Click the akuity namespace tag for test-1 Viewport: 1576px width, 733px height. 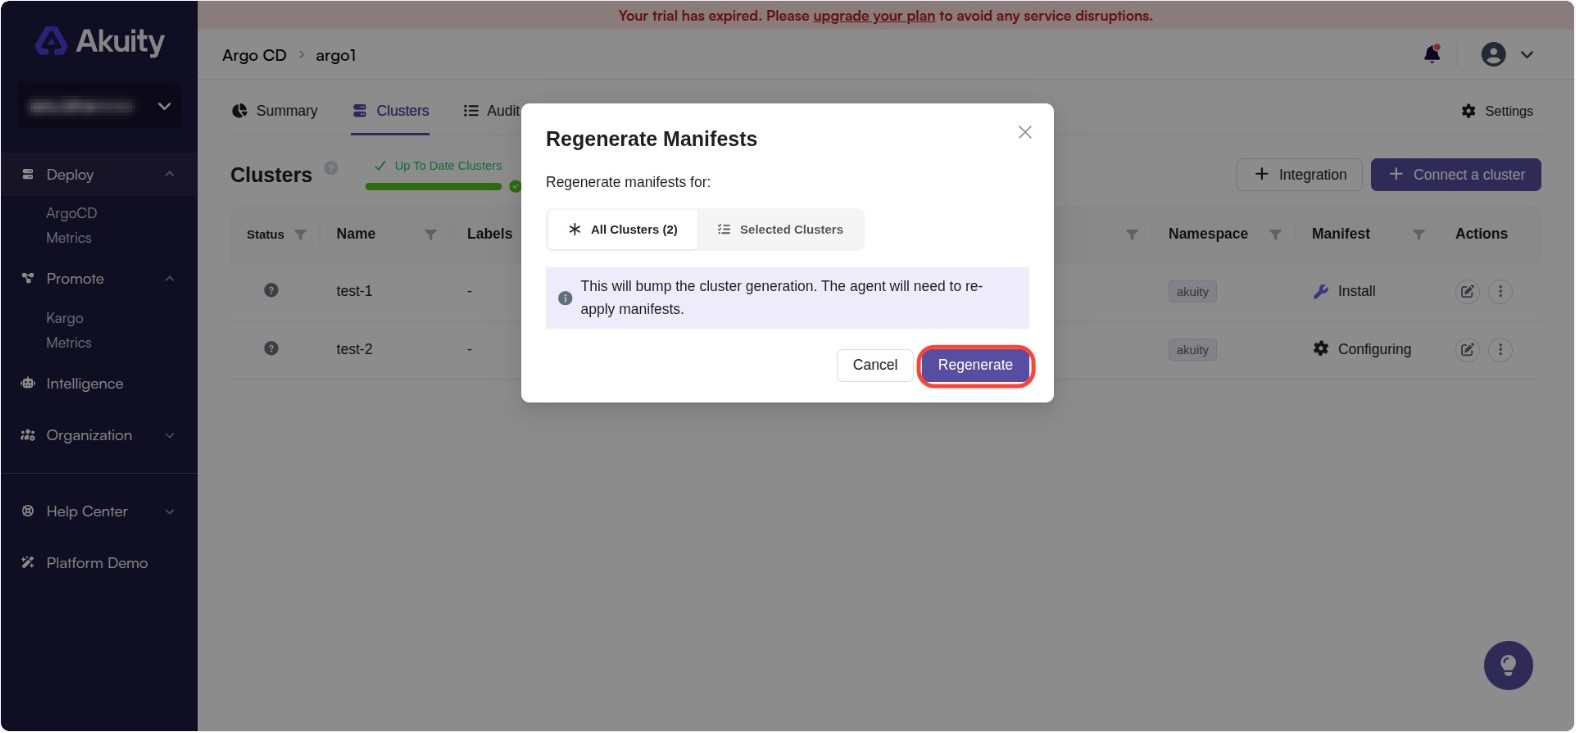tap(1192, 292)
